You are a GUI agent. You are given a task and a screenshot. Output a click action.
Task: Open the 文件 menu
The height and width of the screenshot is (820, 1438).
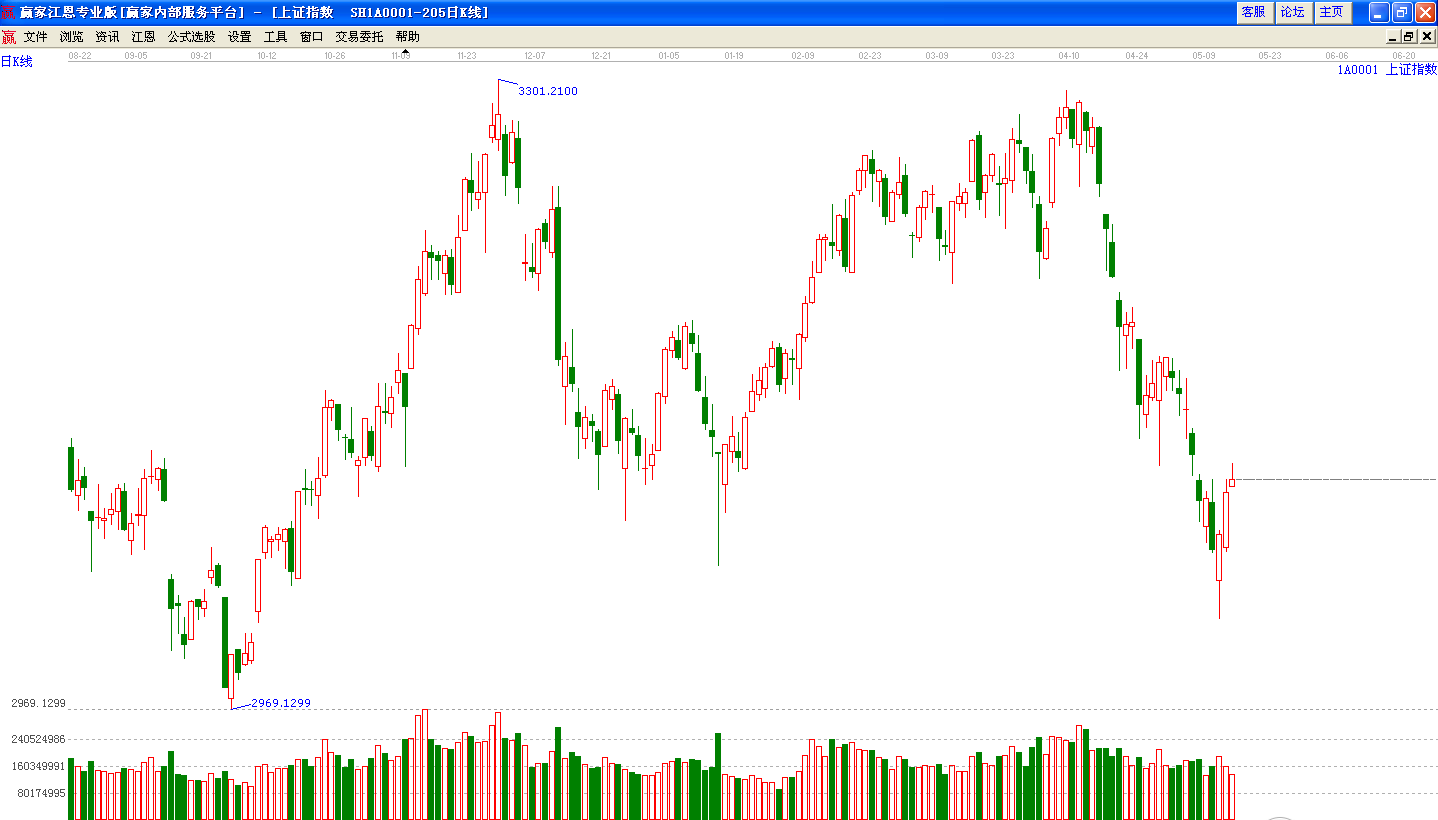[36, 37]
